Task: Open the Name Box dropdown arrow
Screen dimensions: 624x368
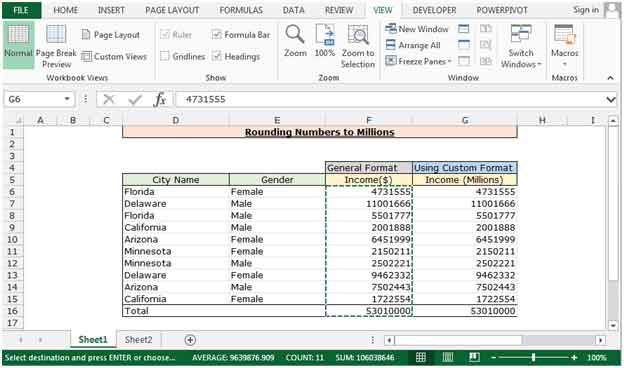Action: (x=67, y=99)
